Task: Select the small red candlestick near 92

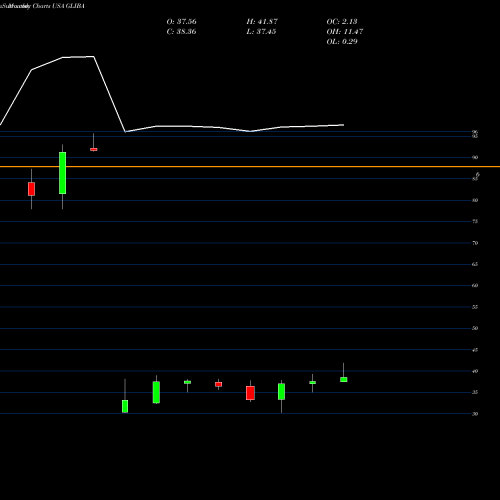Action: coord(94,149)
